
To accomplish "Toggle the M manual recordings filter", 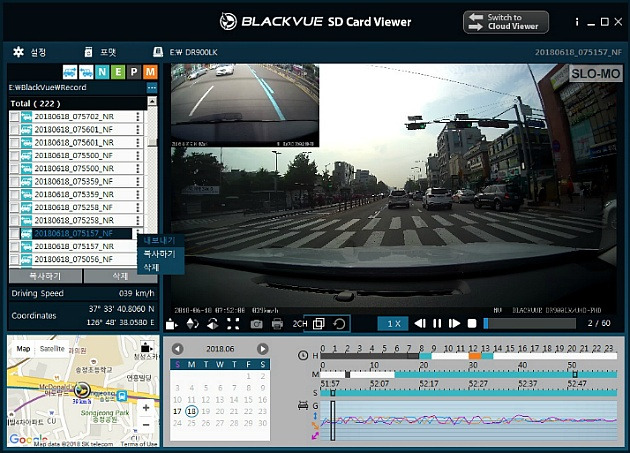I will point(150,72).
